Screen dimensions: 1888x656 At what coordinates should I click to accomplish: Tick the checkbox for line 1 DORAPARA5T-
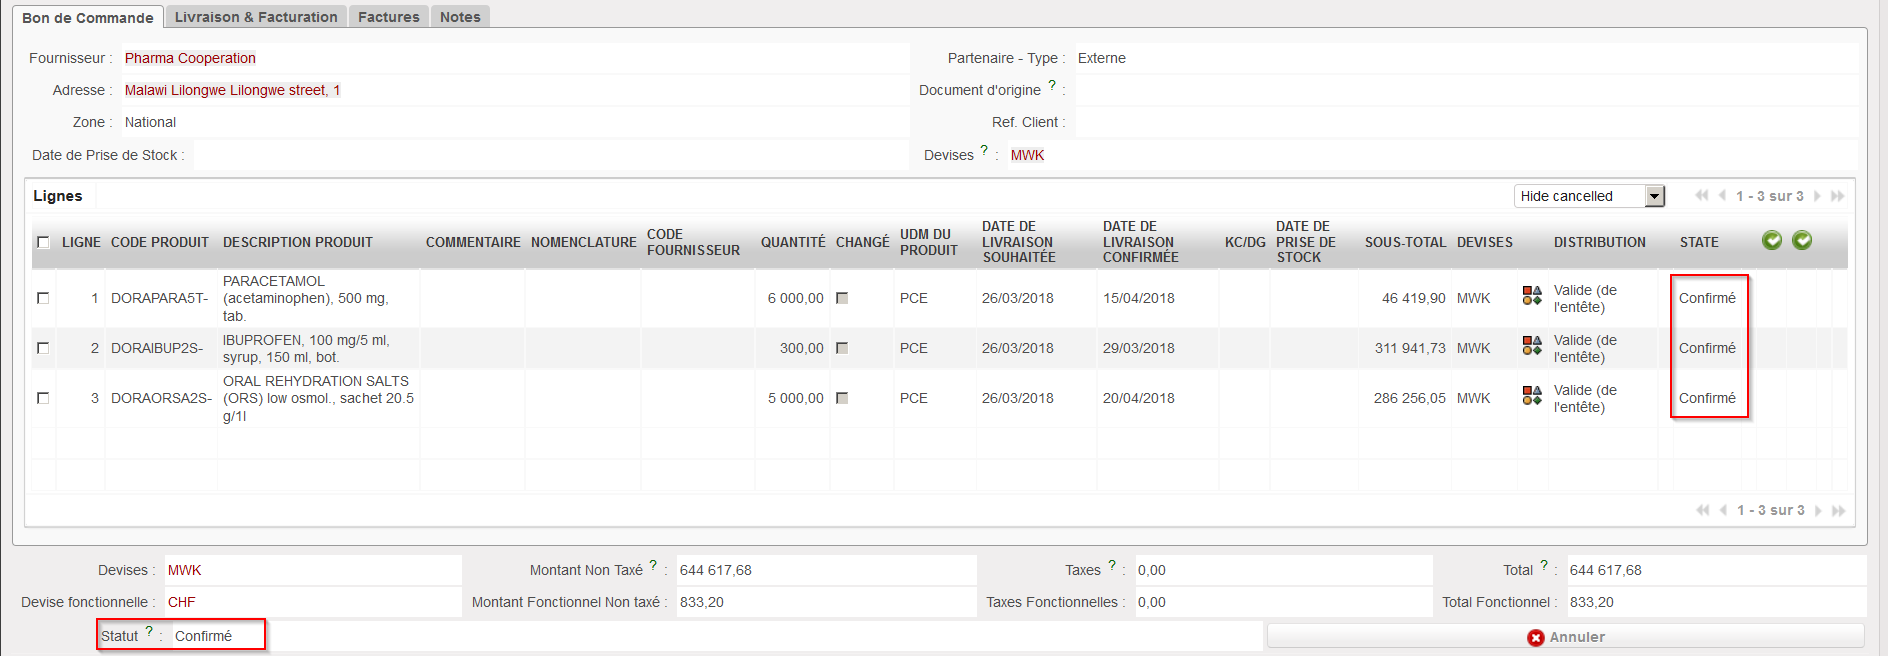click(43, 298)
